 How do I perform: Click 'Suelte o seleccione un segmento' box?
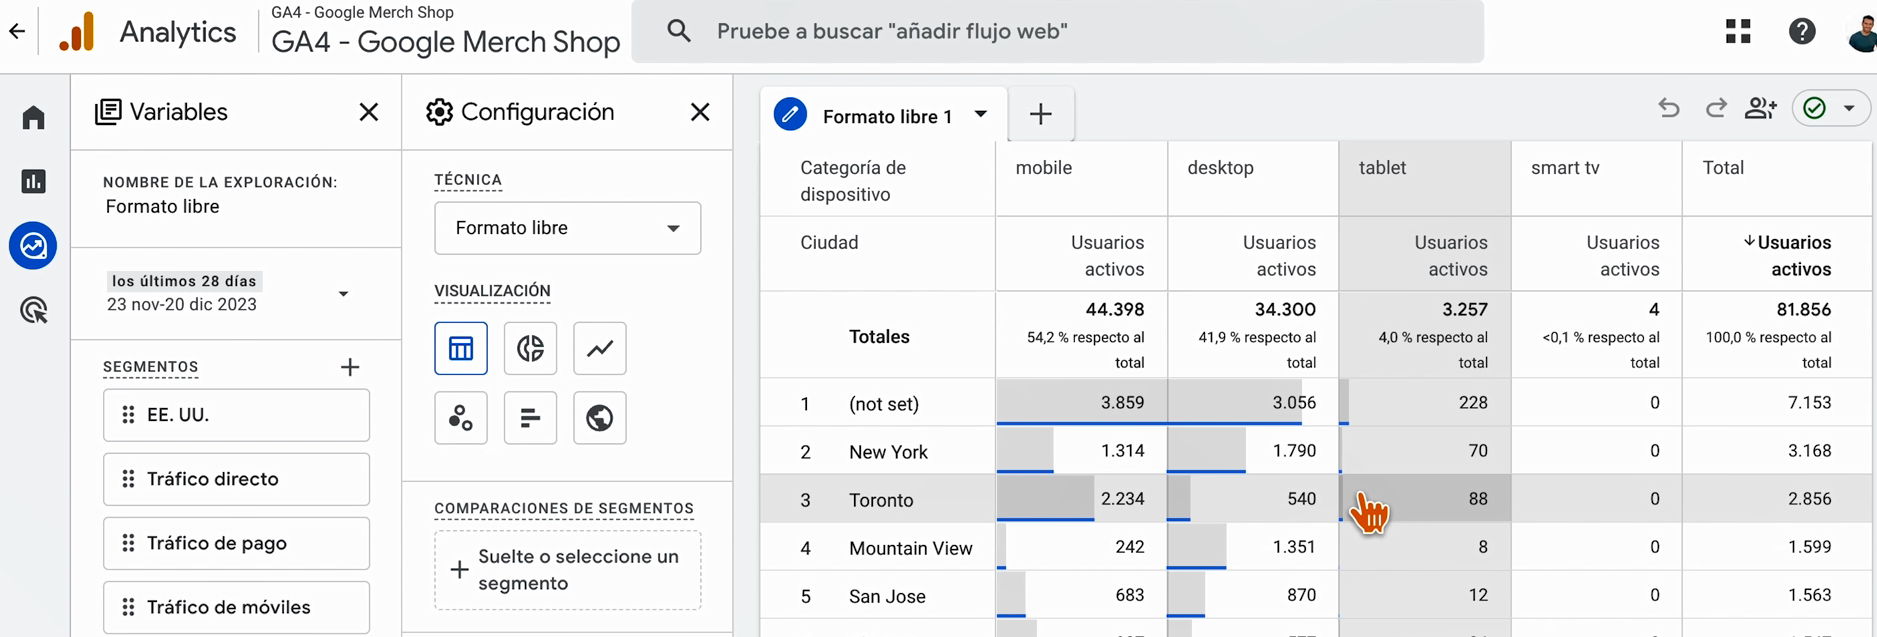567,570
